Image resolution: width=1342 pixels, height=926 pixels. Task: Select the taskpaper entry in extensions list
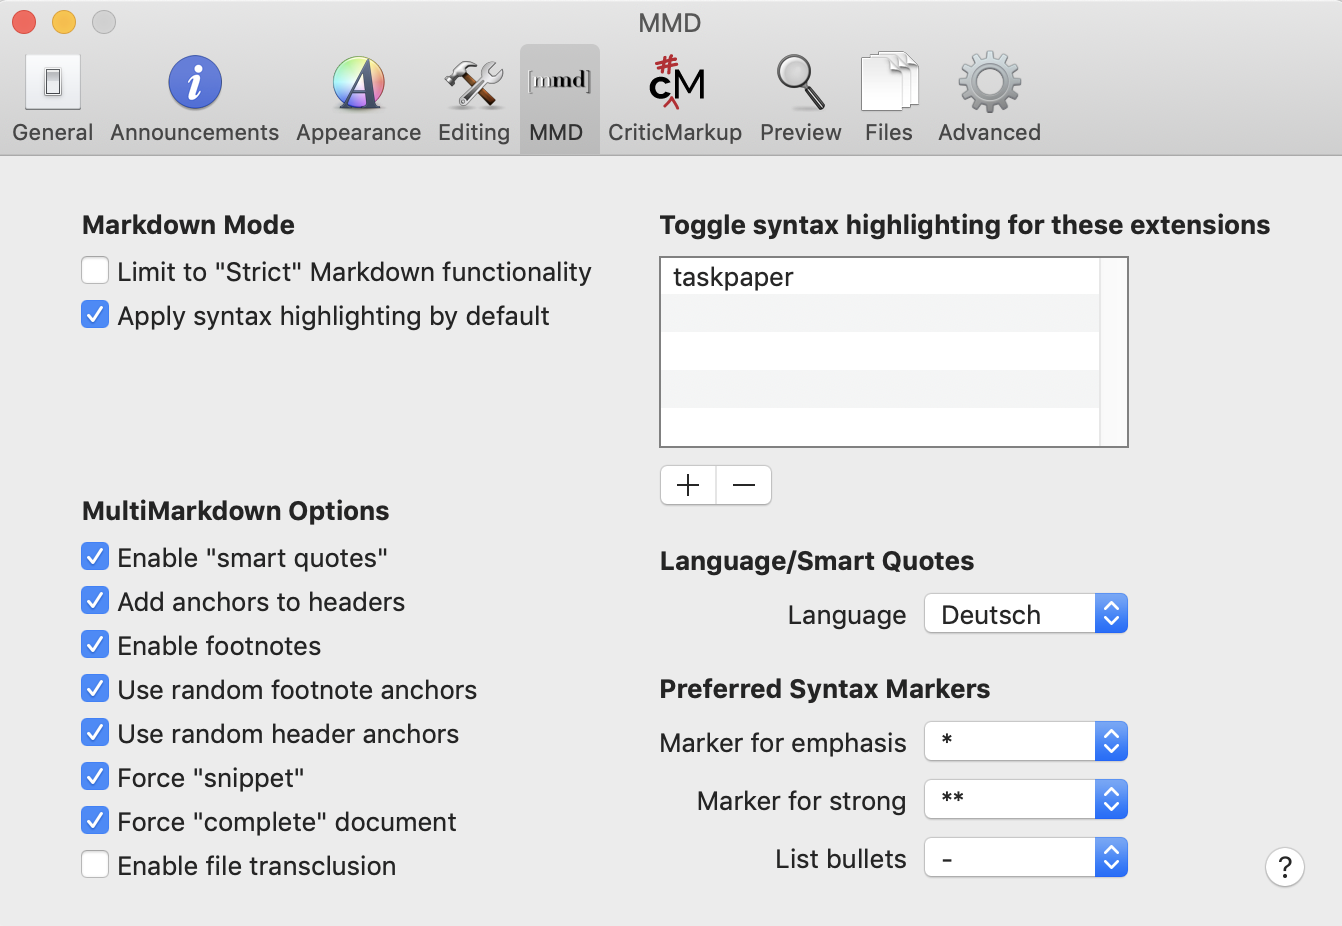coord(880,277)
